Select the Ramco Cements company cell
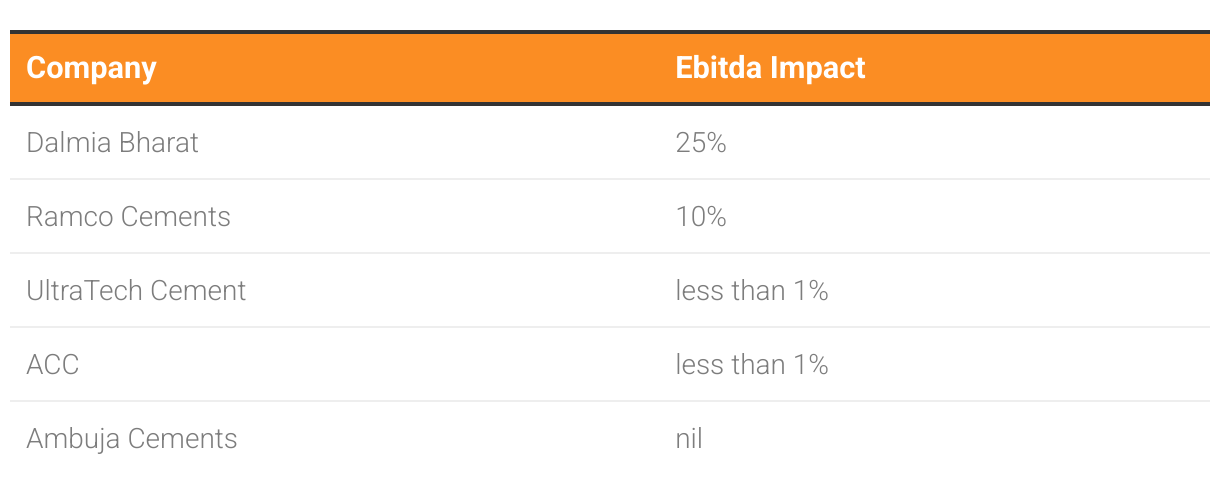Screen dimensions: 1220x484 tap(129, 217)
